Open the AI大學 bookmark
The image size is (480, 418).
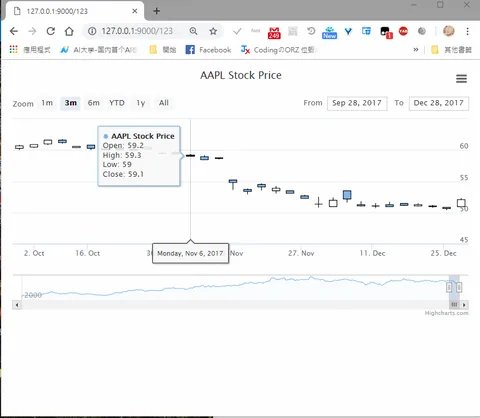click(99, 50)
